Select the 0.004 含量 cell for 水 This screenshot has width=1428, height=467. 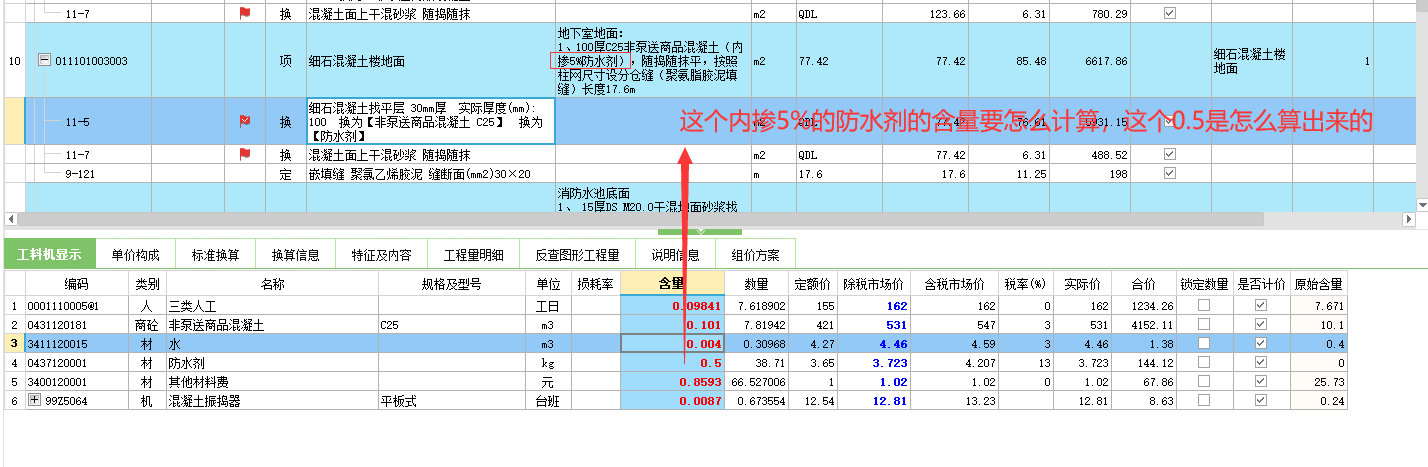pos(672,343)
